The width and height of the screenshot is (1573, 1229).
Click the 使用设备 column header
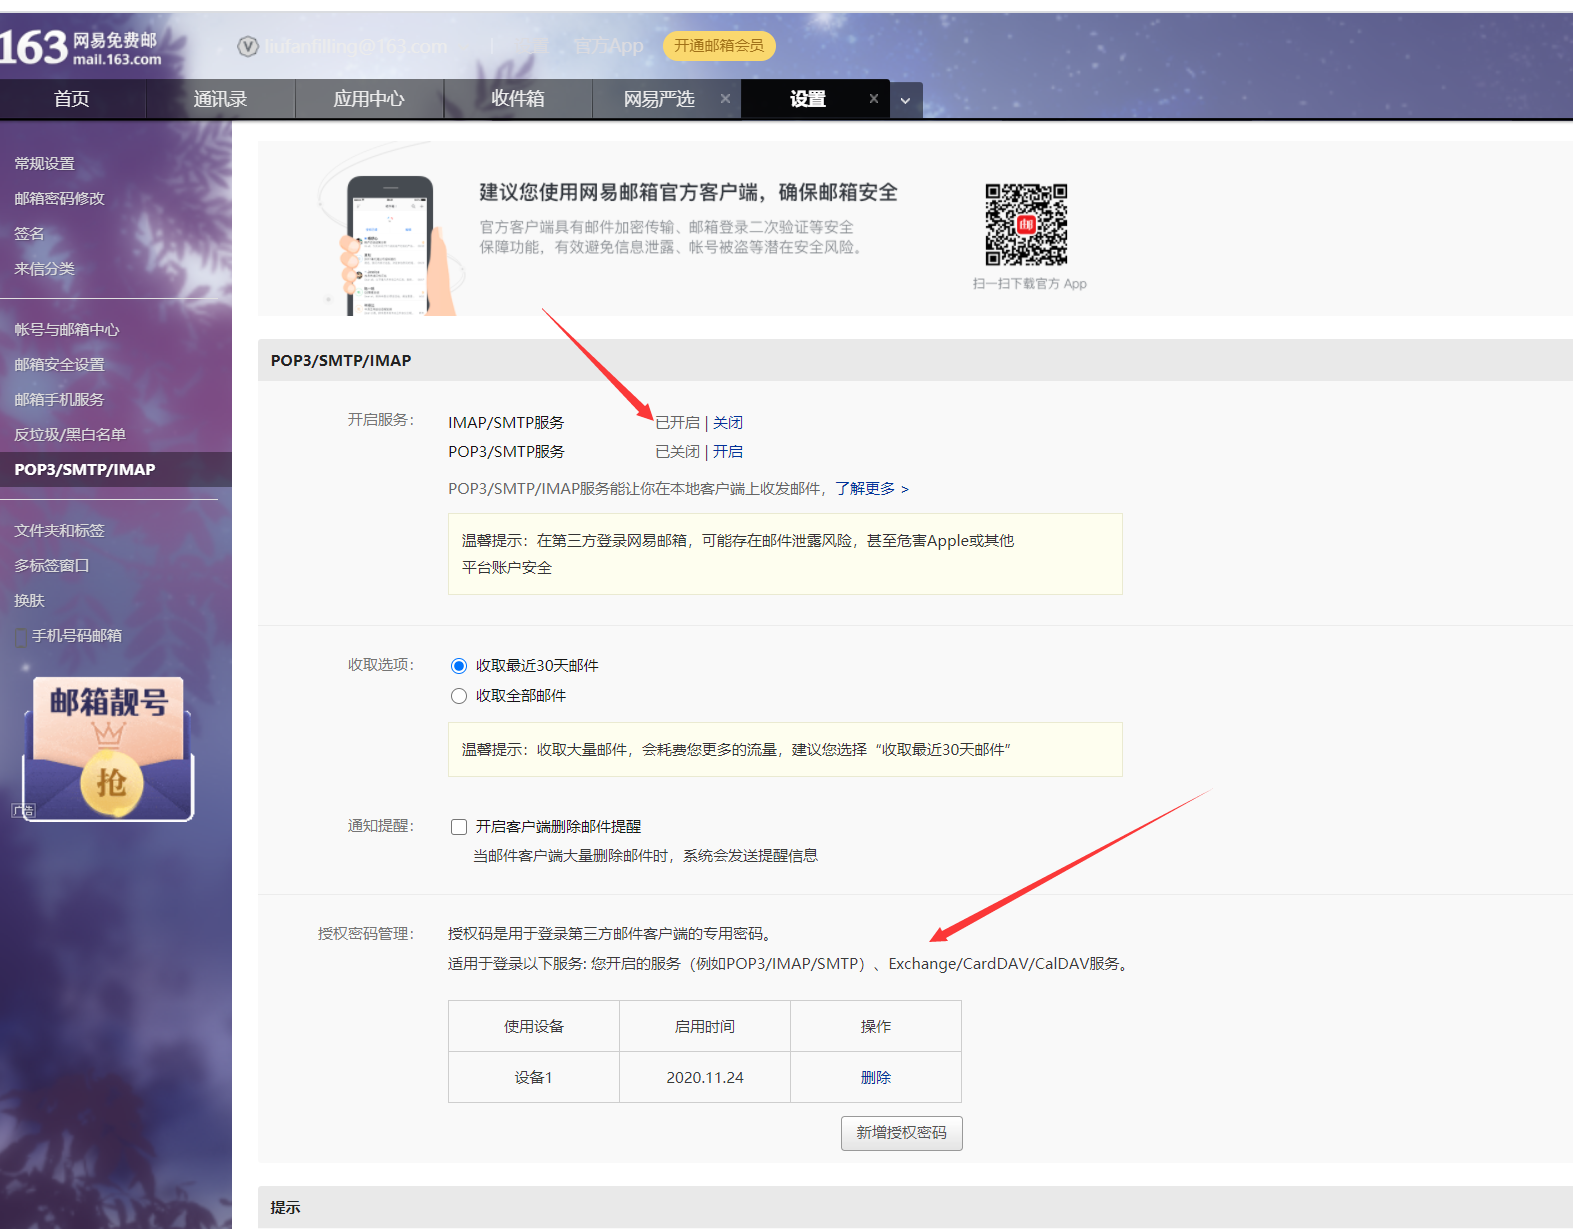[x=534, y=1027]
